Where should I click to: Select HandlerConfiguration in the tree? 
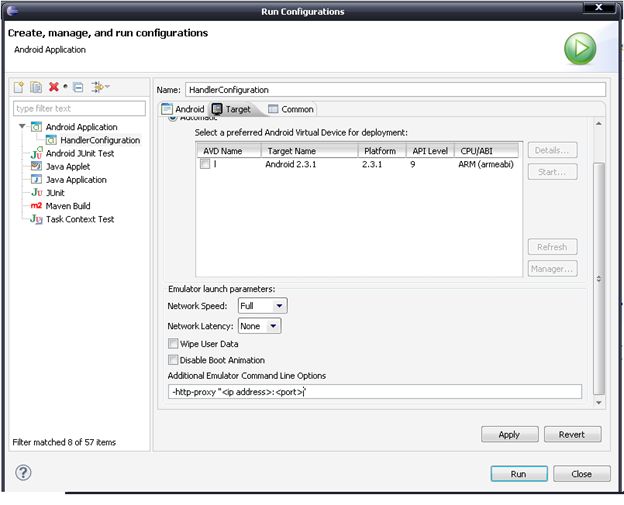point(100,140)
